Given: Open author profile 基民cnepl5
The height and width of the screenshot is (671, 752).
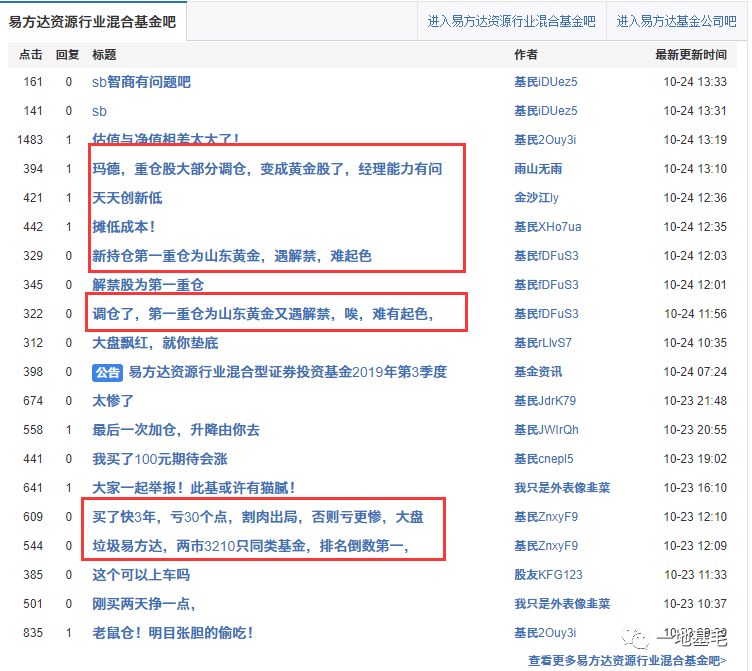Looking at the screenshot, I should tap(543, 459).
